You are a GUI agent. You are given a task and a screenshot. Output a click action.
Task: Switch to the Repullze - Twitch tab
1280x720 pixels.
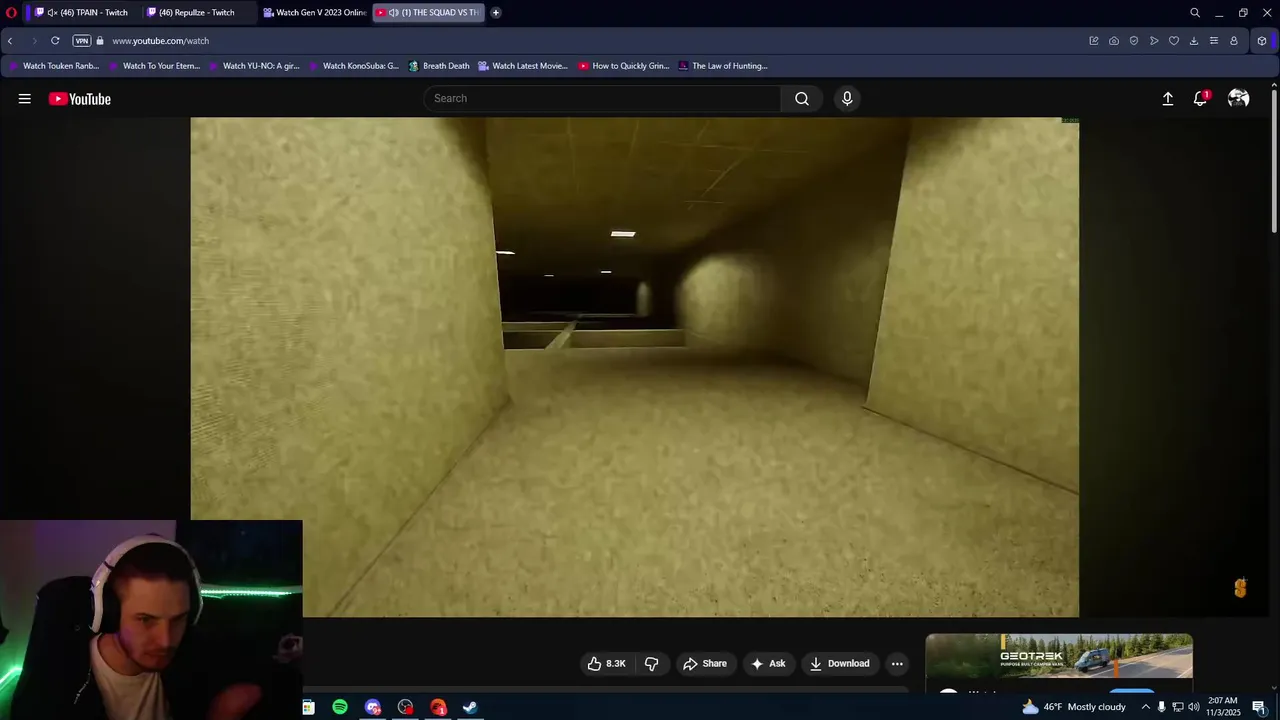click(197, 13)
